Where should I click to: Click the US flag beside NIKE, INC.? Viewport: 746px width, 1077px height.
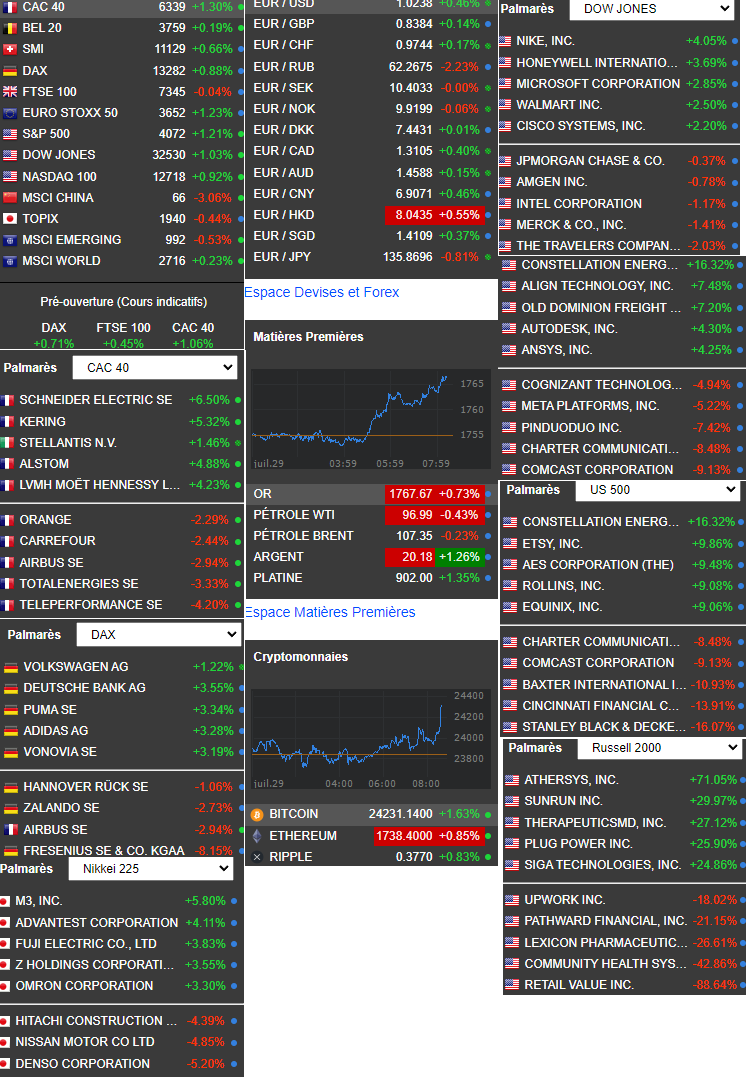[505, 41]
